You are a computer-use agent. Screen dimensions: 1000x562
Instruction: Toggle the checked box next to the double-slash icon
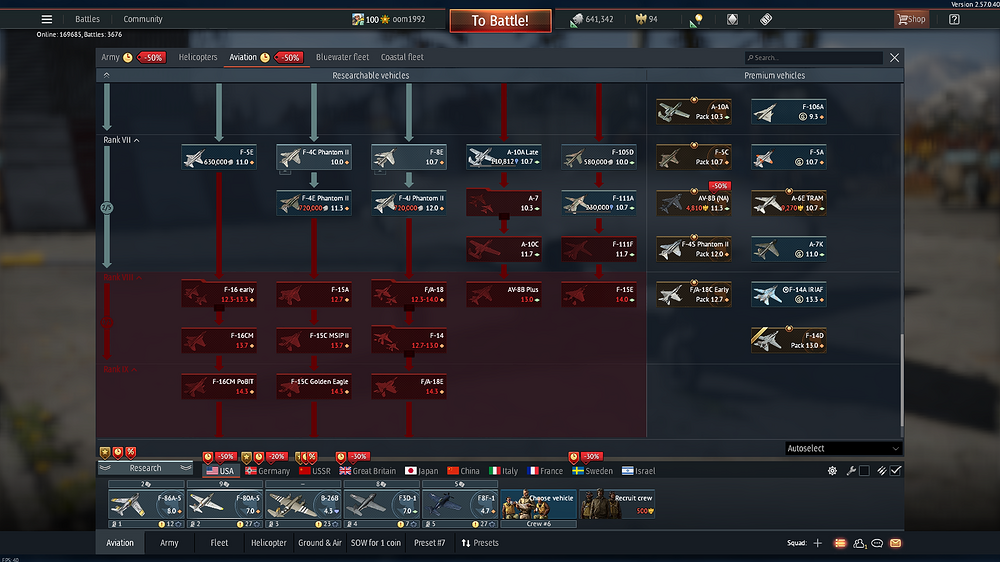click(x=895, y=471)
